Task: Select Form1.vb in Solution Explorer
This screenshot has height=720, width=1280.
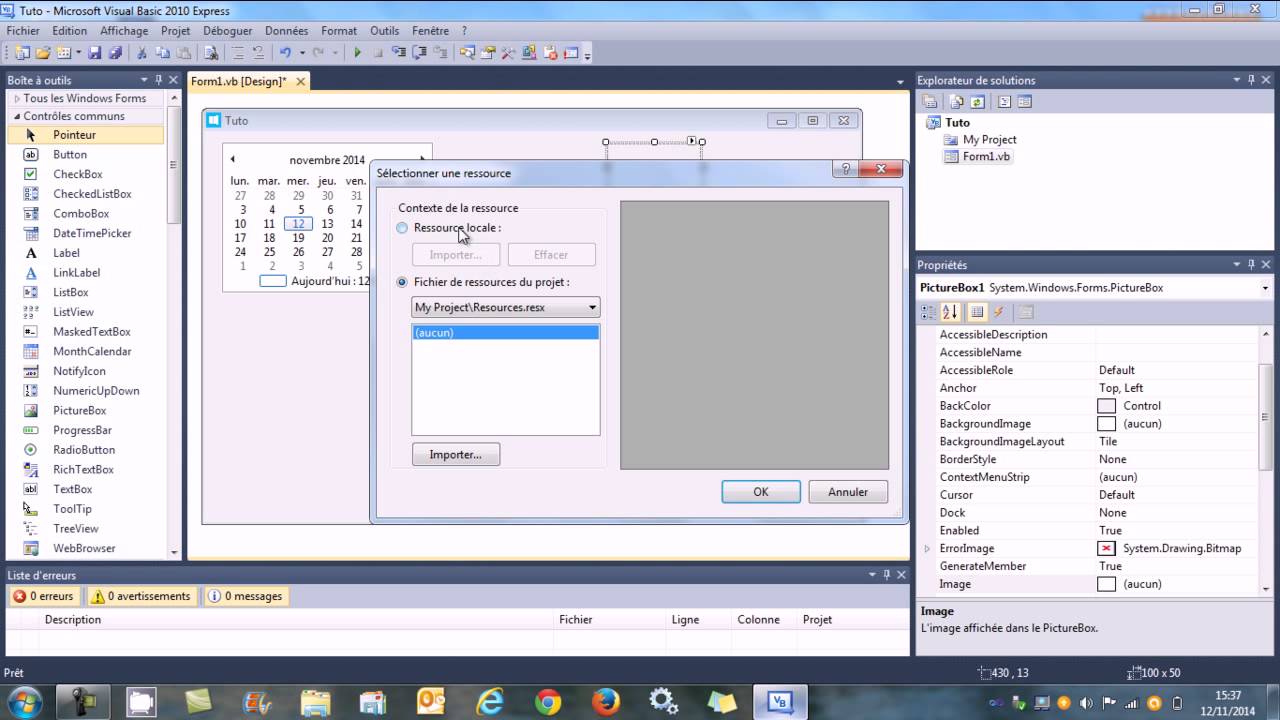Action: (x=986, y=157)
